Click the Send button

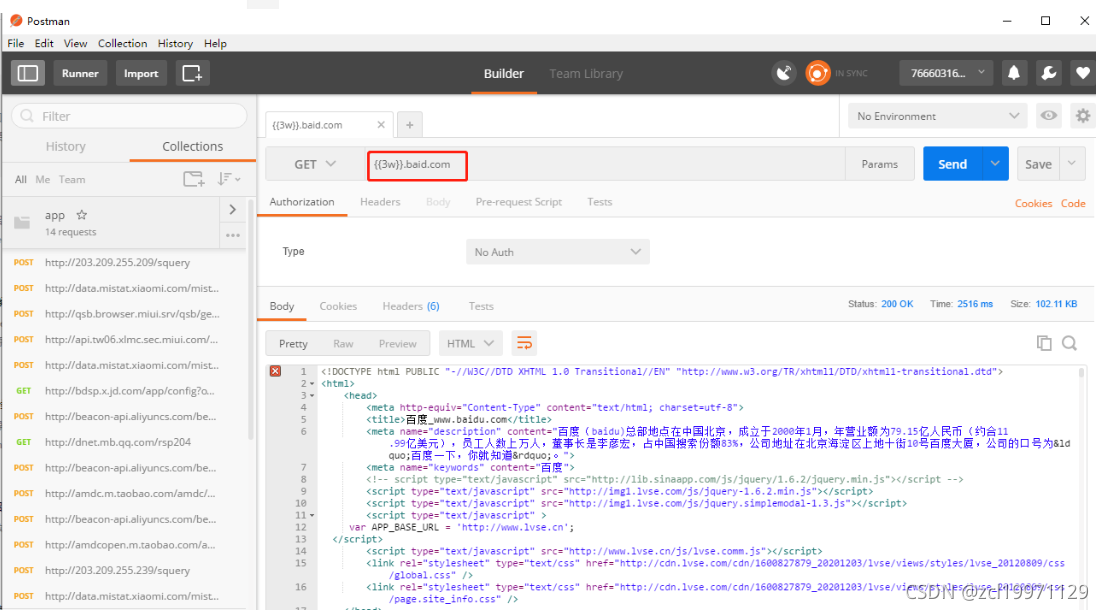[953, 163]
